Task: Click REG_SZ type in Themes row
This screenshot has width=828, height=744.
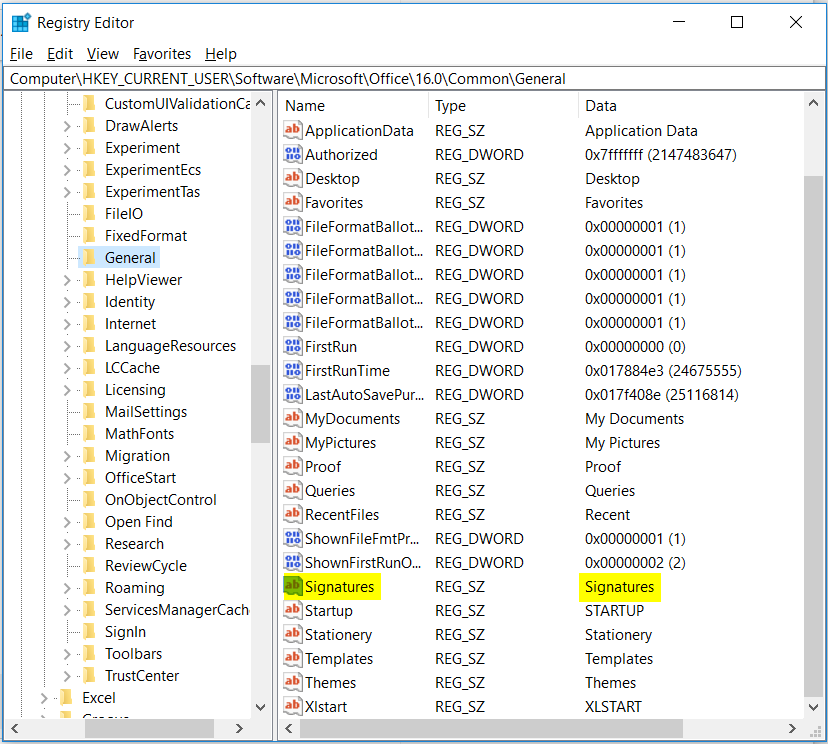Action: (x=459, y=683)
